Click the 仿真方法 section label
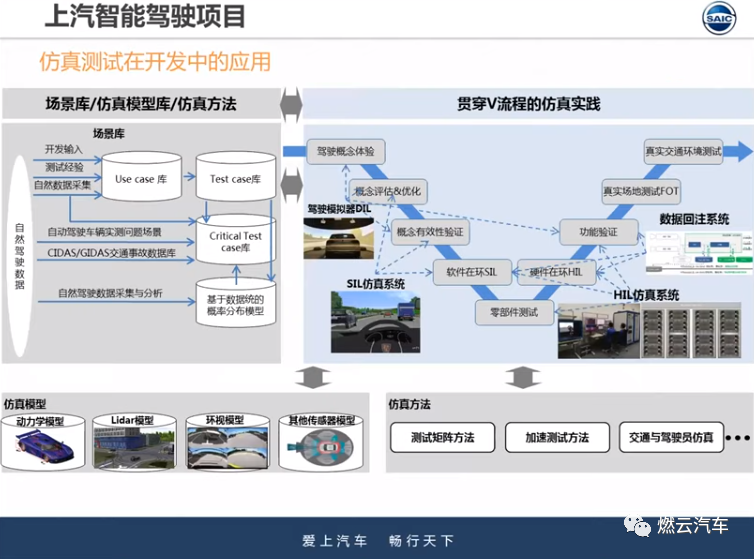754x559 pixels. tap(409, 404)
